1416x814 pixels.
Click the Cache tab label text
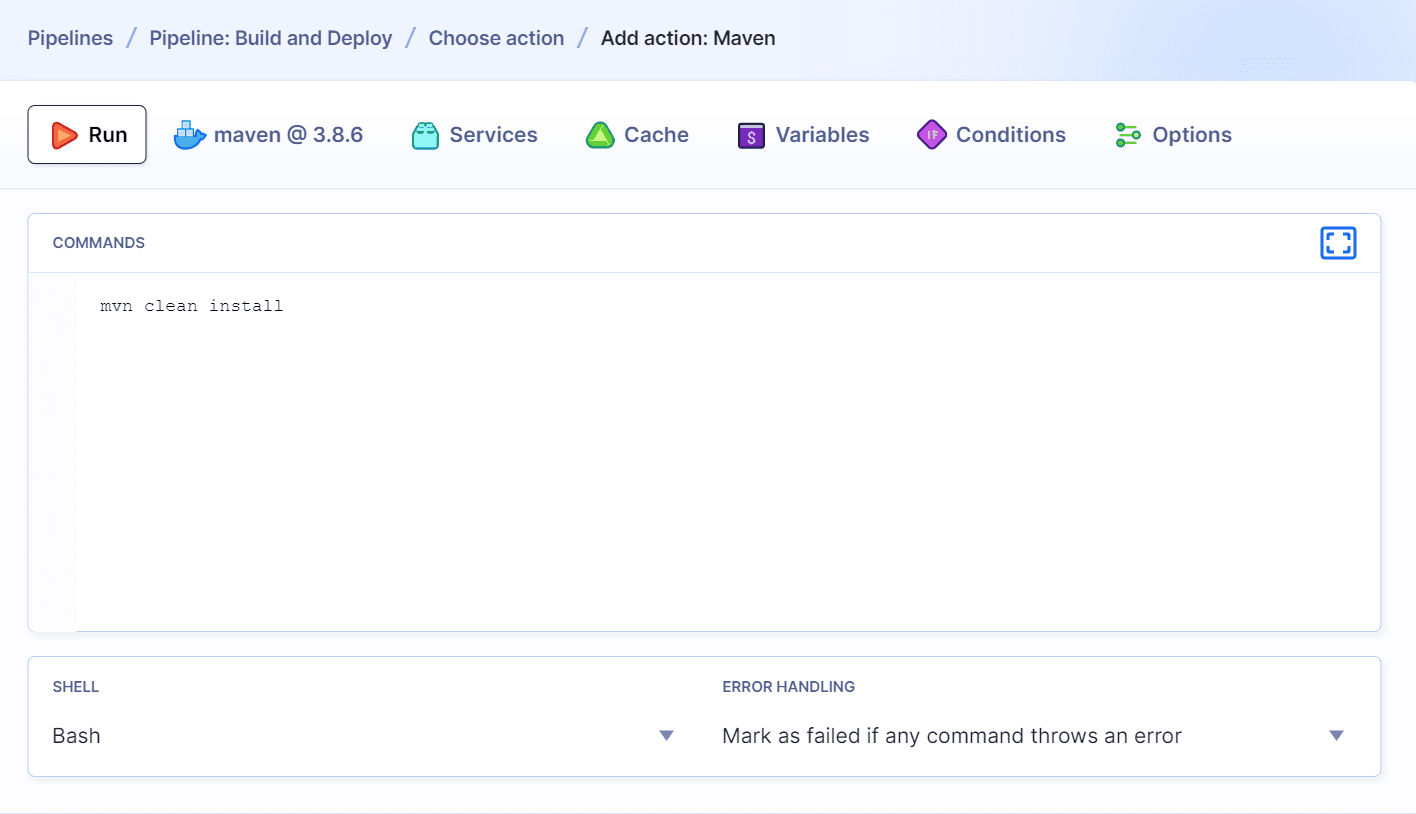tap(656, 134)
